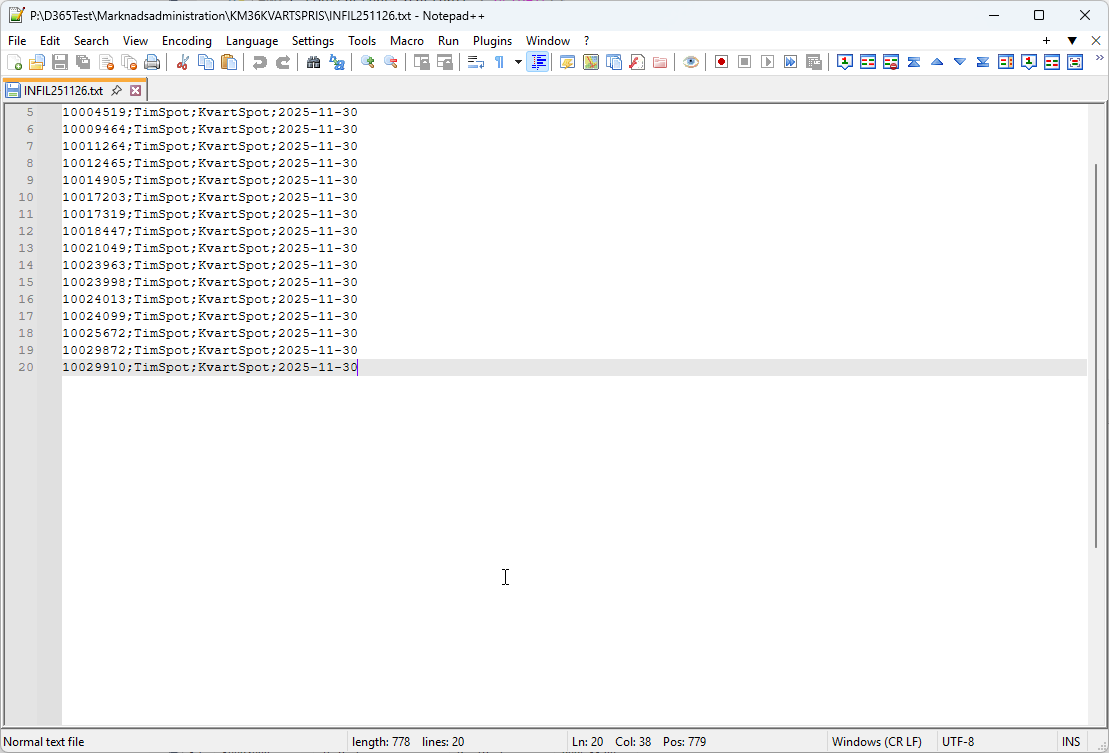Screen dimensions: 1109x753
Task: Click the vertical scrollbar thumb
Action: 1096,355
